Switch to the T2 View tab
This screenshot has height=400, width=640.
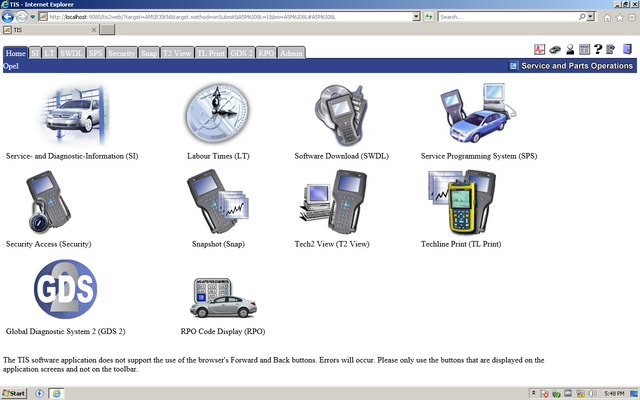pyautogui.click(x=177, y=53)
